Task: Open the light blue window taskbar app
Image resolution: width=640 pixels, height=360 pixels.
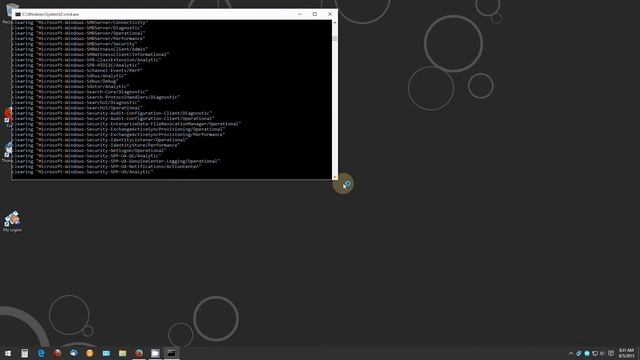Action: 106,353
